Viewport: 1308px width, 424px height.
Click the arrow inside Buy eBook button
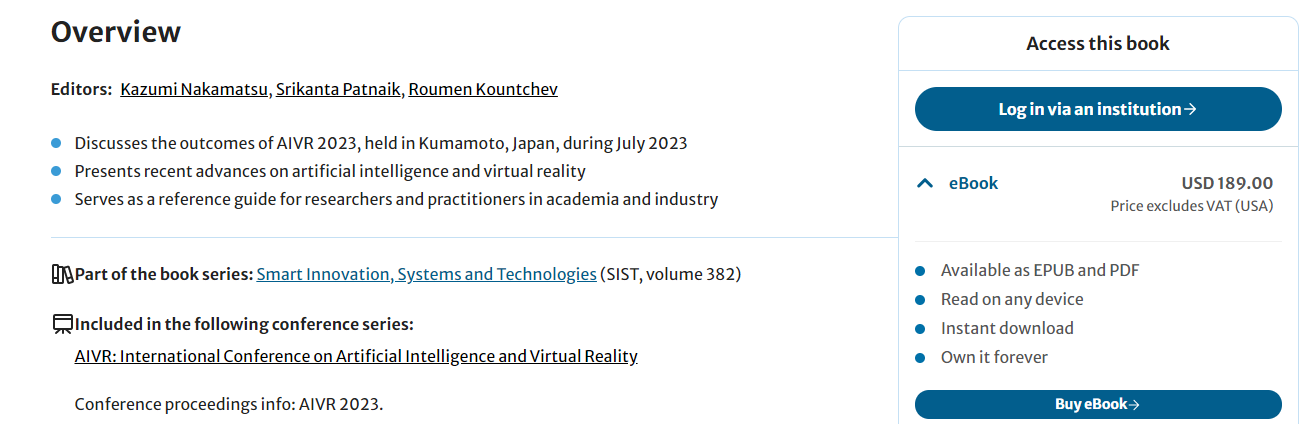pos(1134,404)
